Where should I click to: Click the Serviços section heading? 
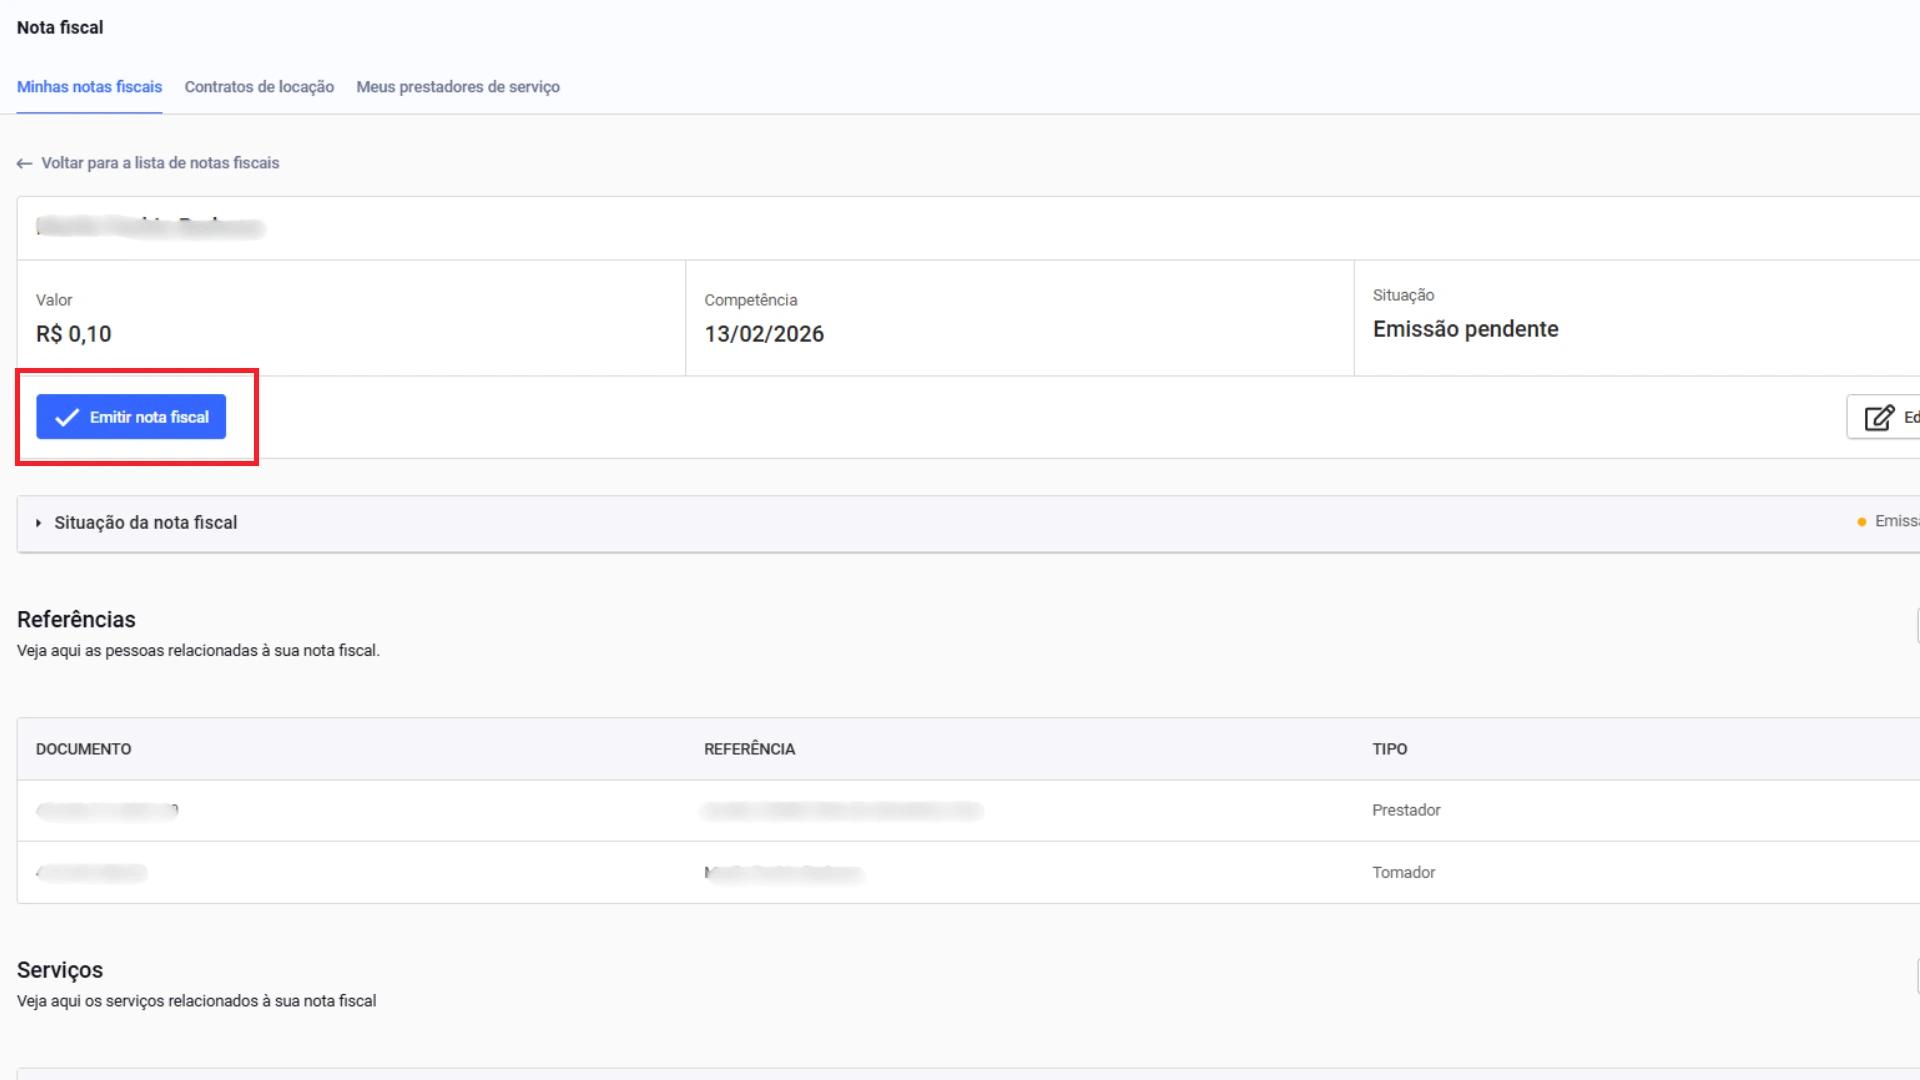click(60, 970)
